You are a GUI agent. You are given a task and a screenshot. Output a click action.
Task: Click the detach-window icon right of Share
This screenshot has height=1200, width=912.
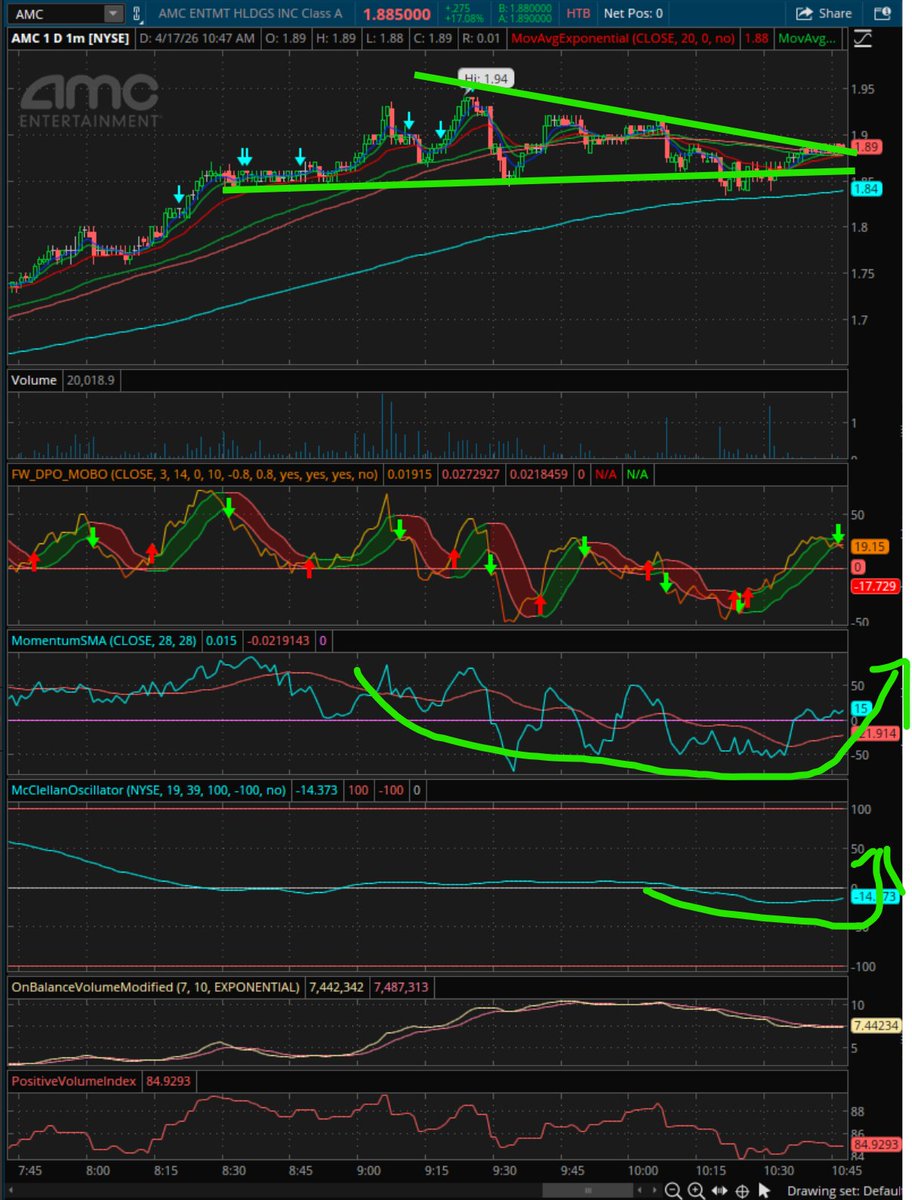[882, 14]
